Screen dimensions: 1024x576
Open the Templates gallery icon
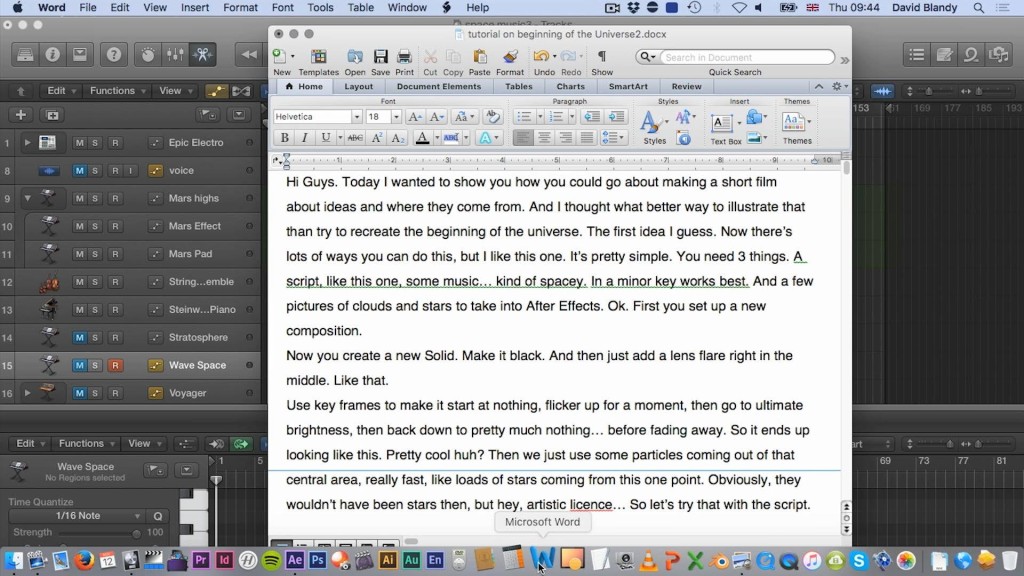pos(319,57)
